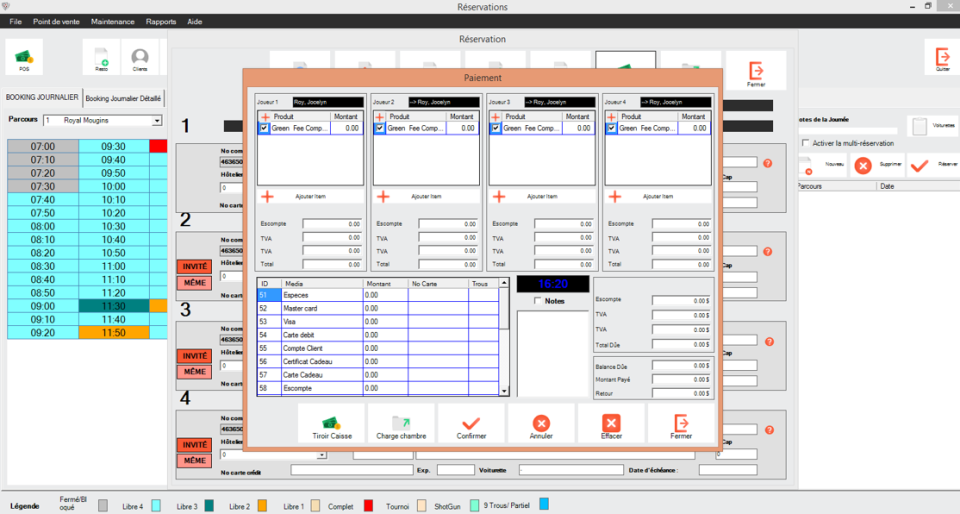Click the Quitter exit icon
960x514 pixels.
pos(941,58)
